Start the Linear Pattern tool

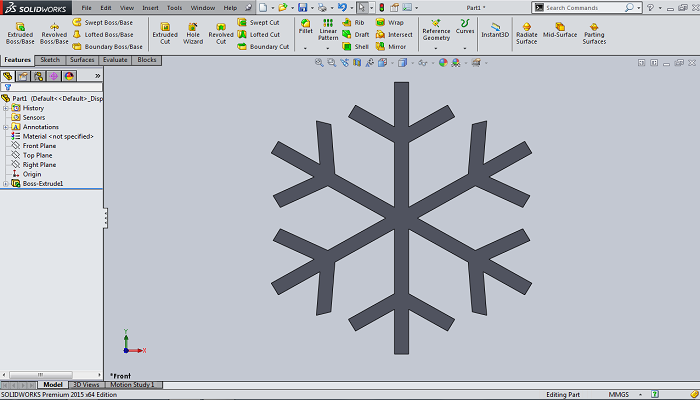[328, 29]
